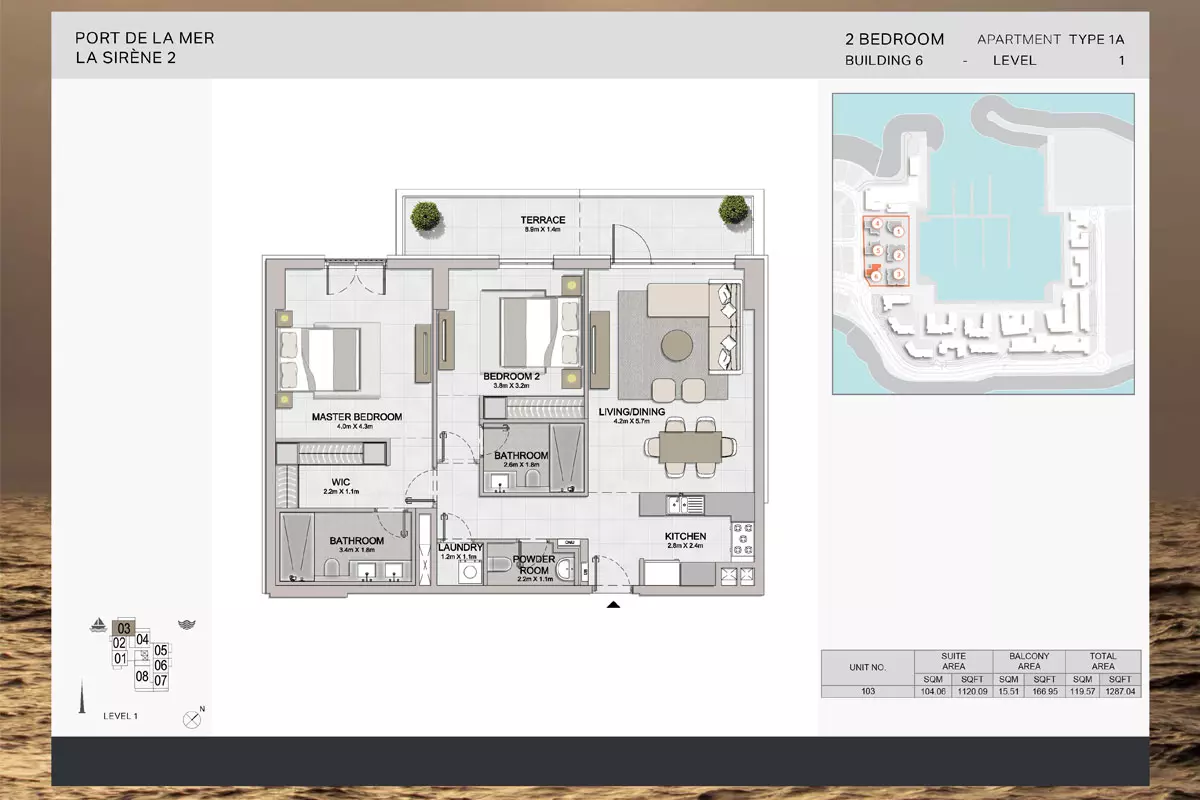Click the Total Area column header

coord(1103,661)
